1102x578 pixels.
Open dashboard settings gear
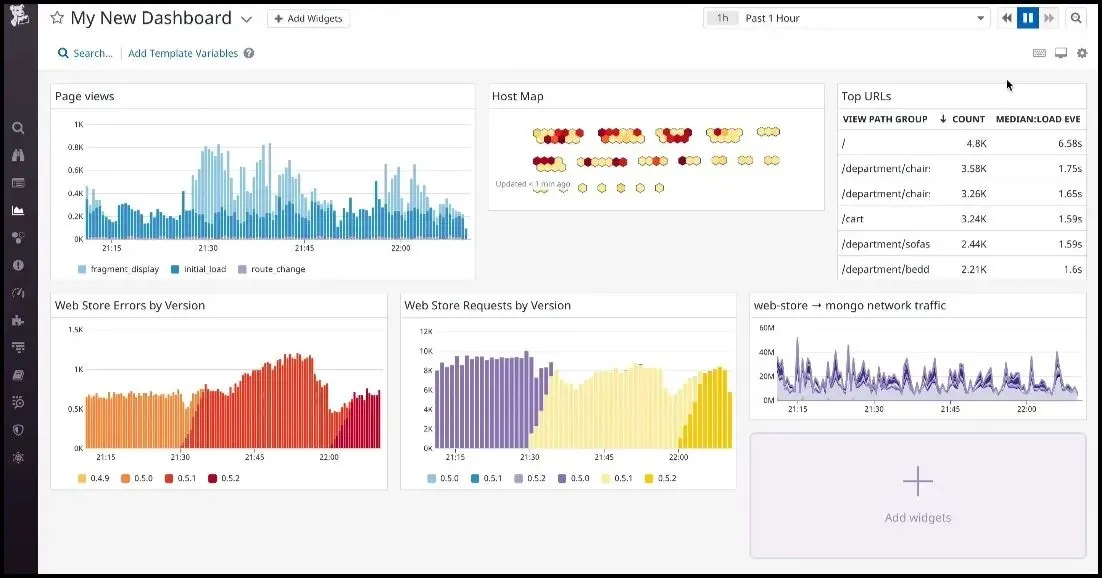[1082, 53]
